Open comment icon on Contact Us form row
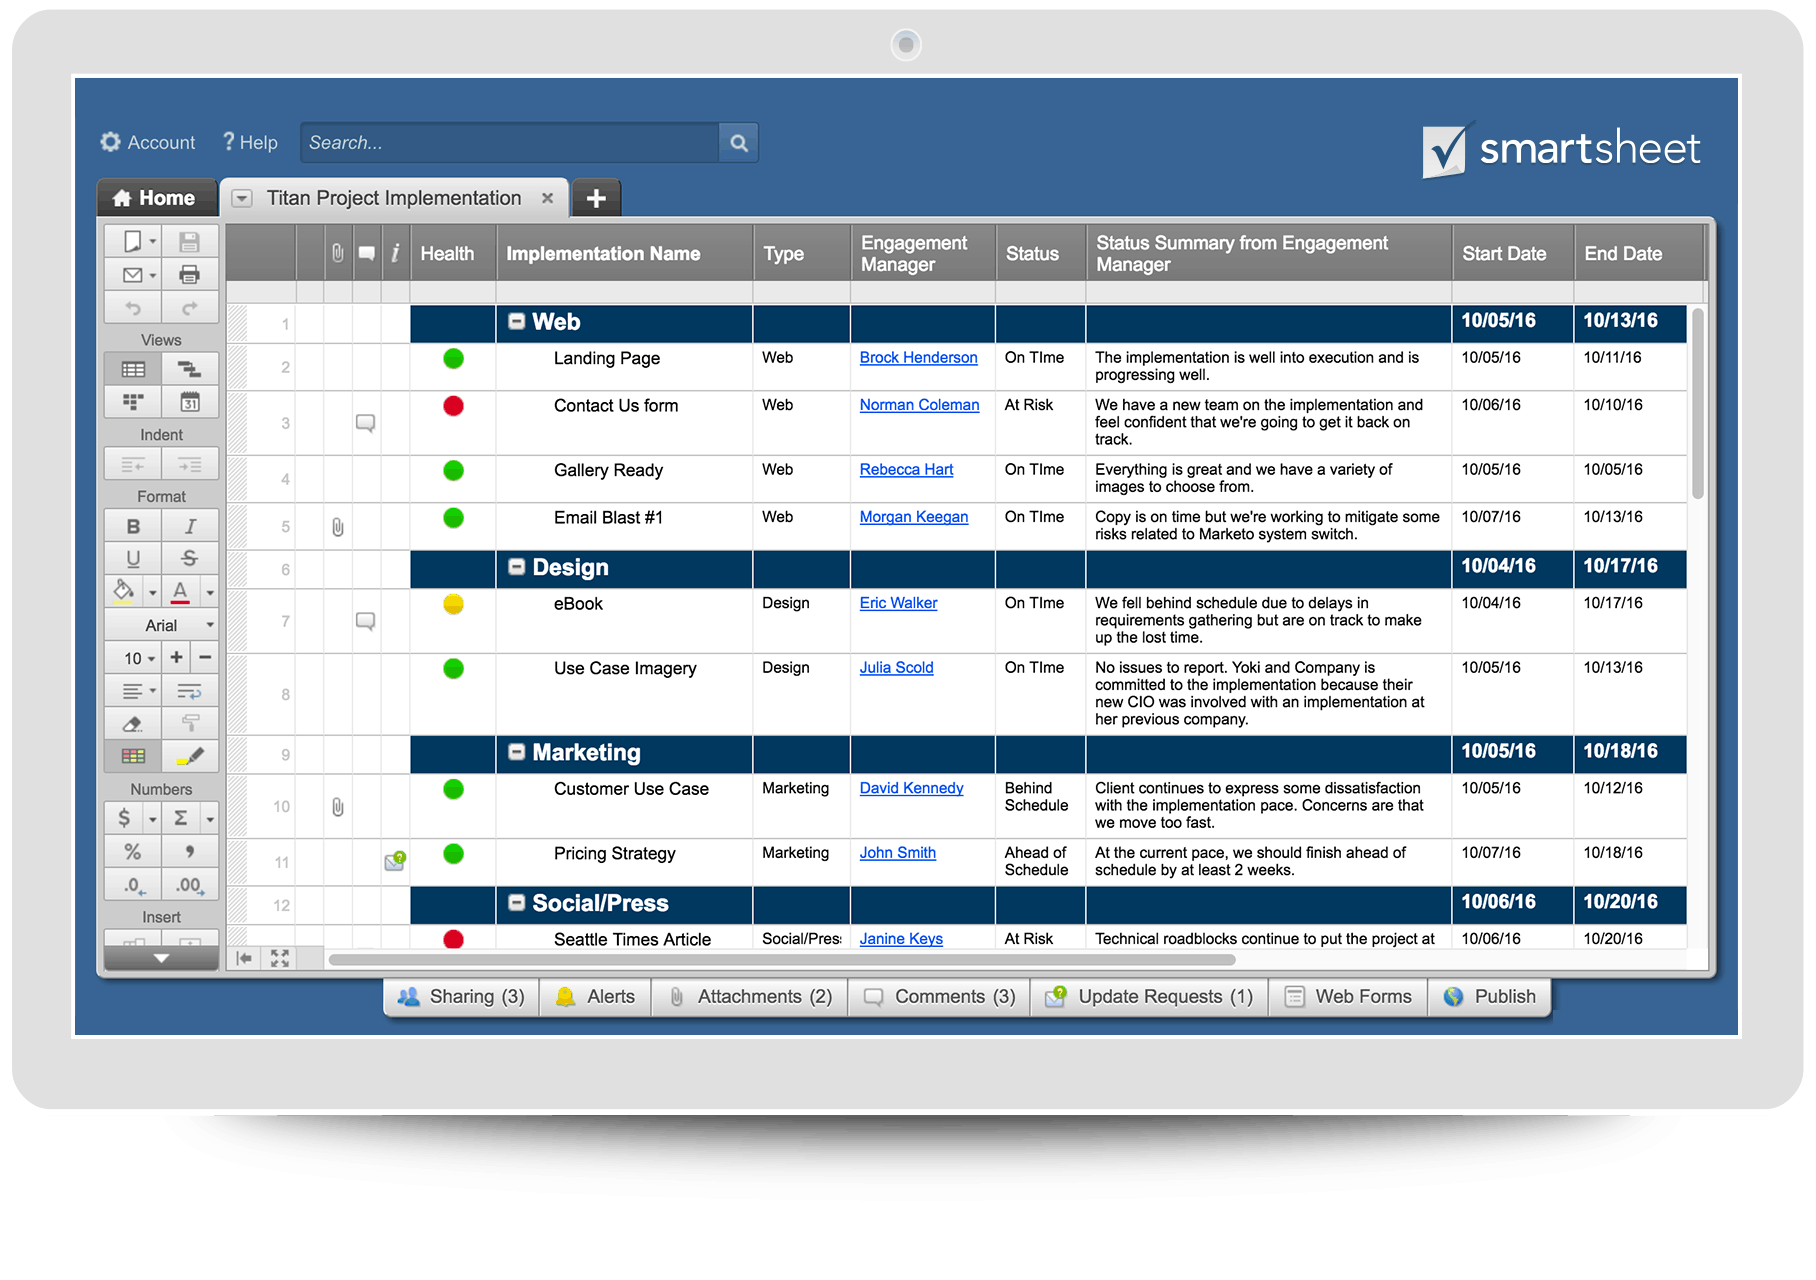 [x=366, y=423]
